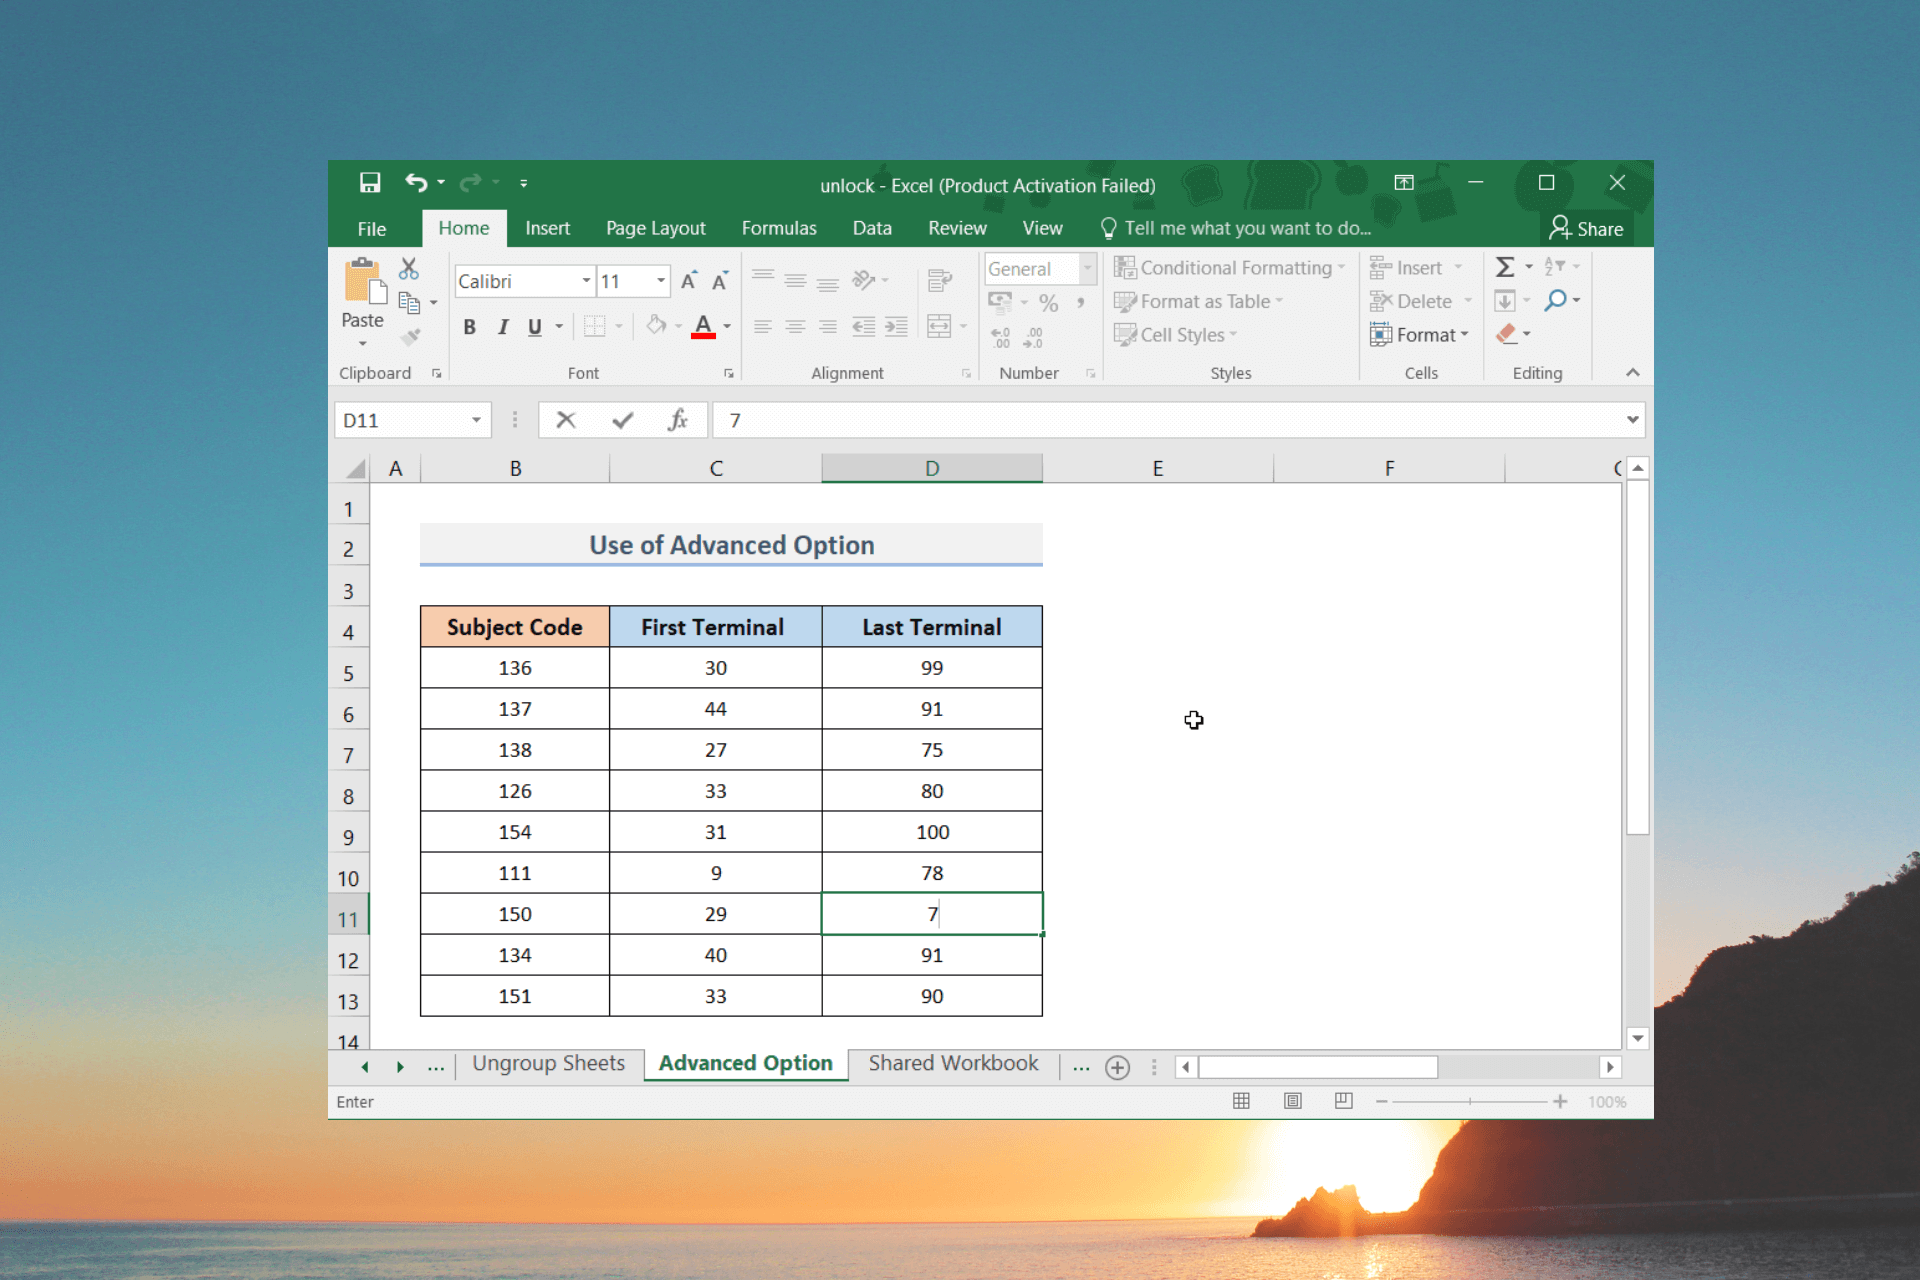Open the Ungroup Sheets worksheet tab
Image resolution: width=1920 pixels, height=1280 pixels.
[548, 1063]
